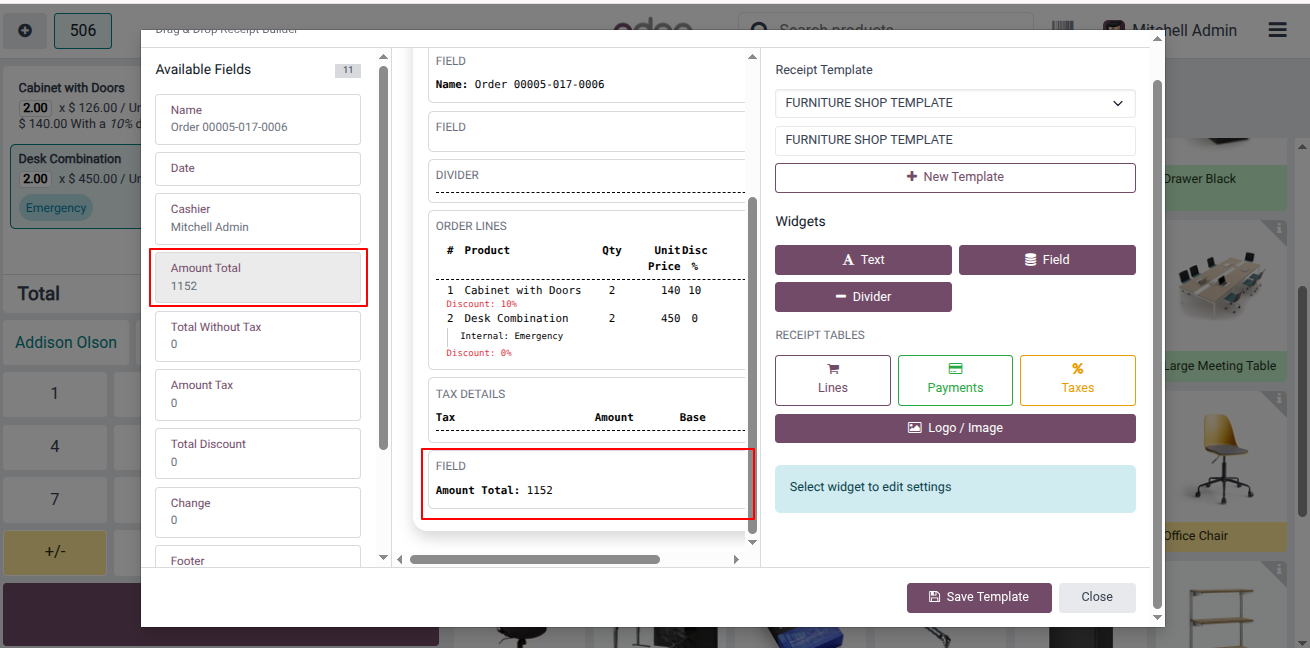This screenshot has height=648, width=1310.
Task: Open the Receipt Template dropdown
Action: [955, 103]
